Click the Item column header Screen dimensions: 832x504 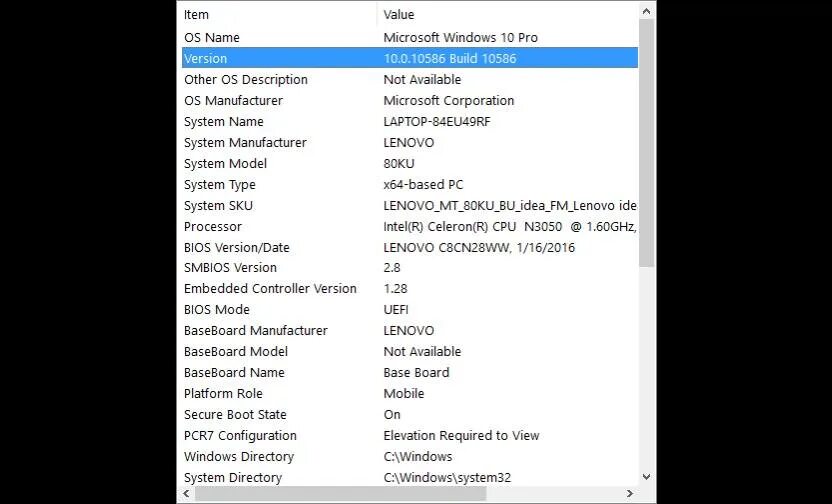pos(279,15)
